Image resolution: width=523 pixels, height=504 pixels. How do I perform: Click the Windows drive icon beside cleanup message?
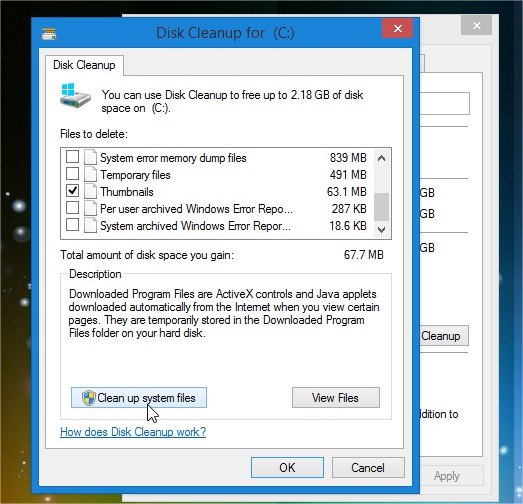coord(75,95)
